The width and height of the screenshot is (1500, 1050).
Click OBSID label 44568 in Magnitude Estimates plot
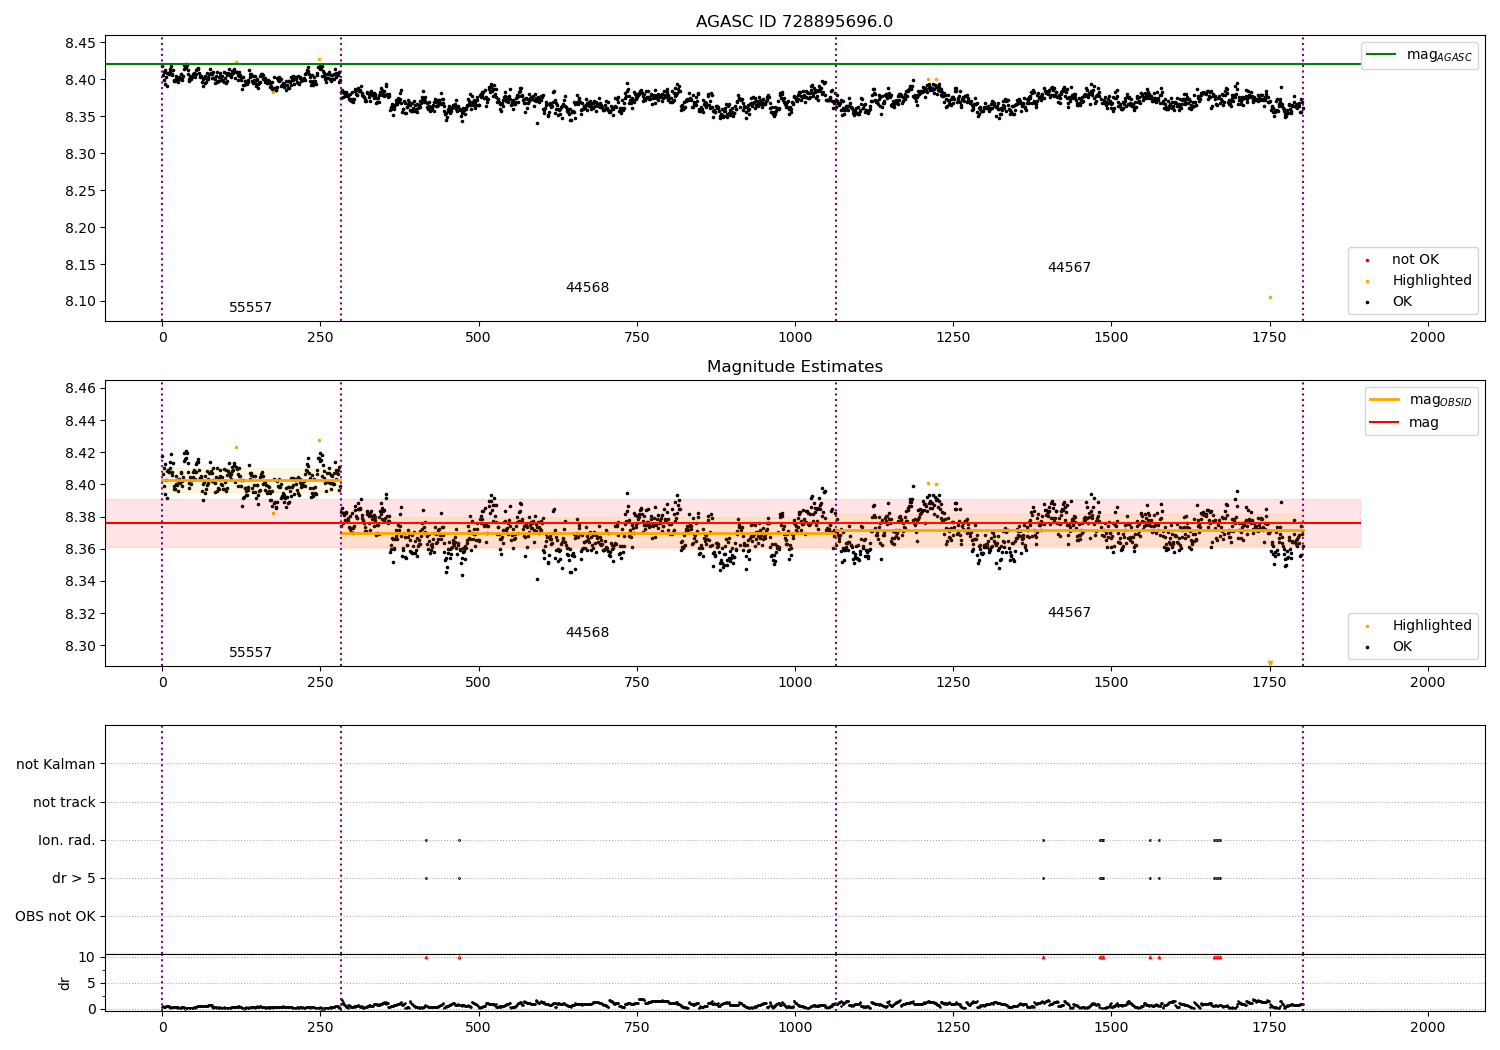click(x=587, y=633)
